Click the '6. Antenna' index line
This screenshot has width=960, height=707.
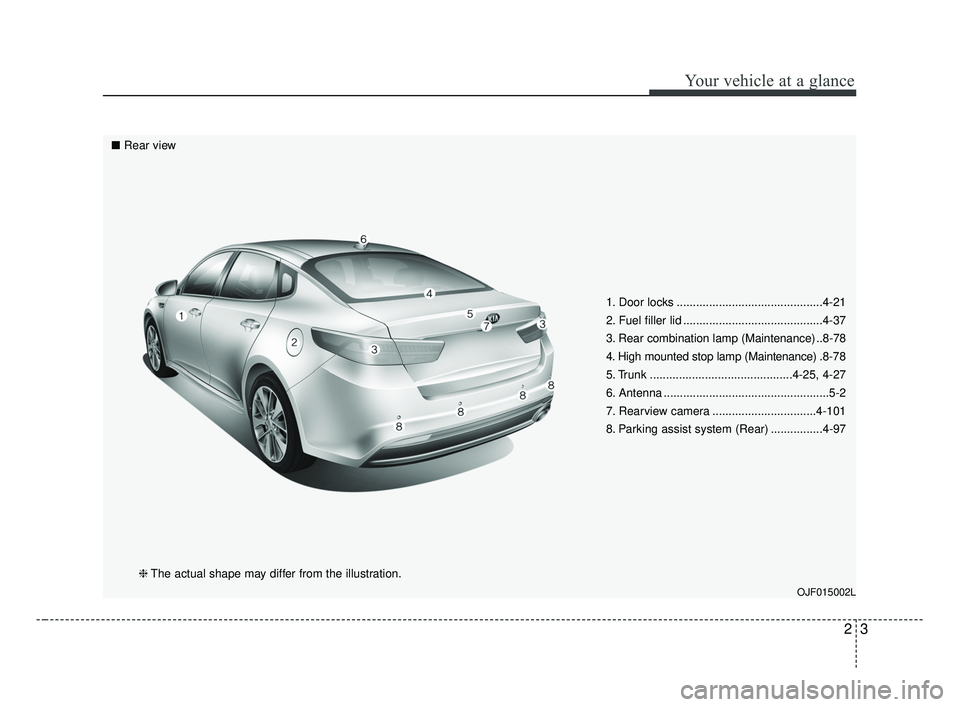[726, 393]
